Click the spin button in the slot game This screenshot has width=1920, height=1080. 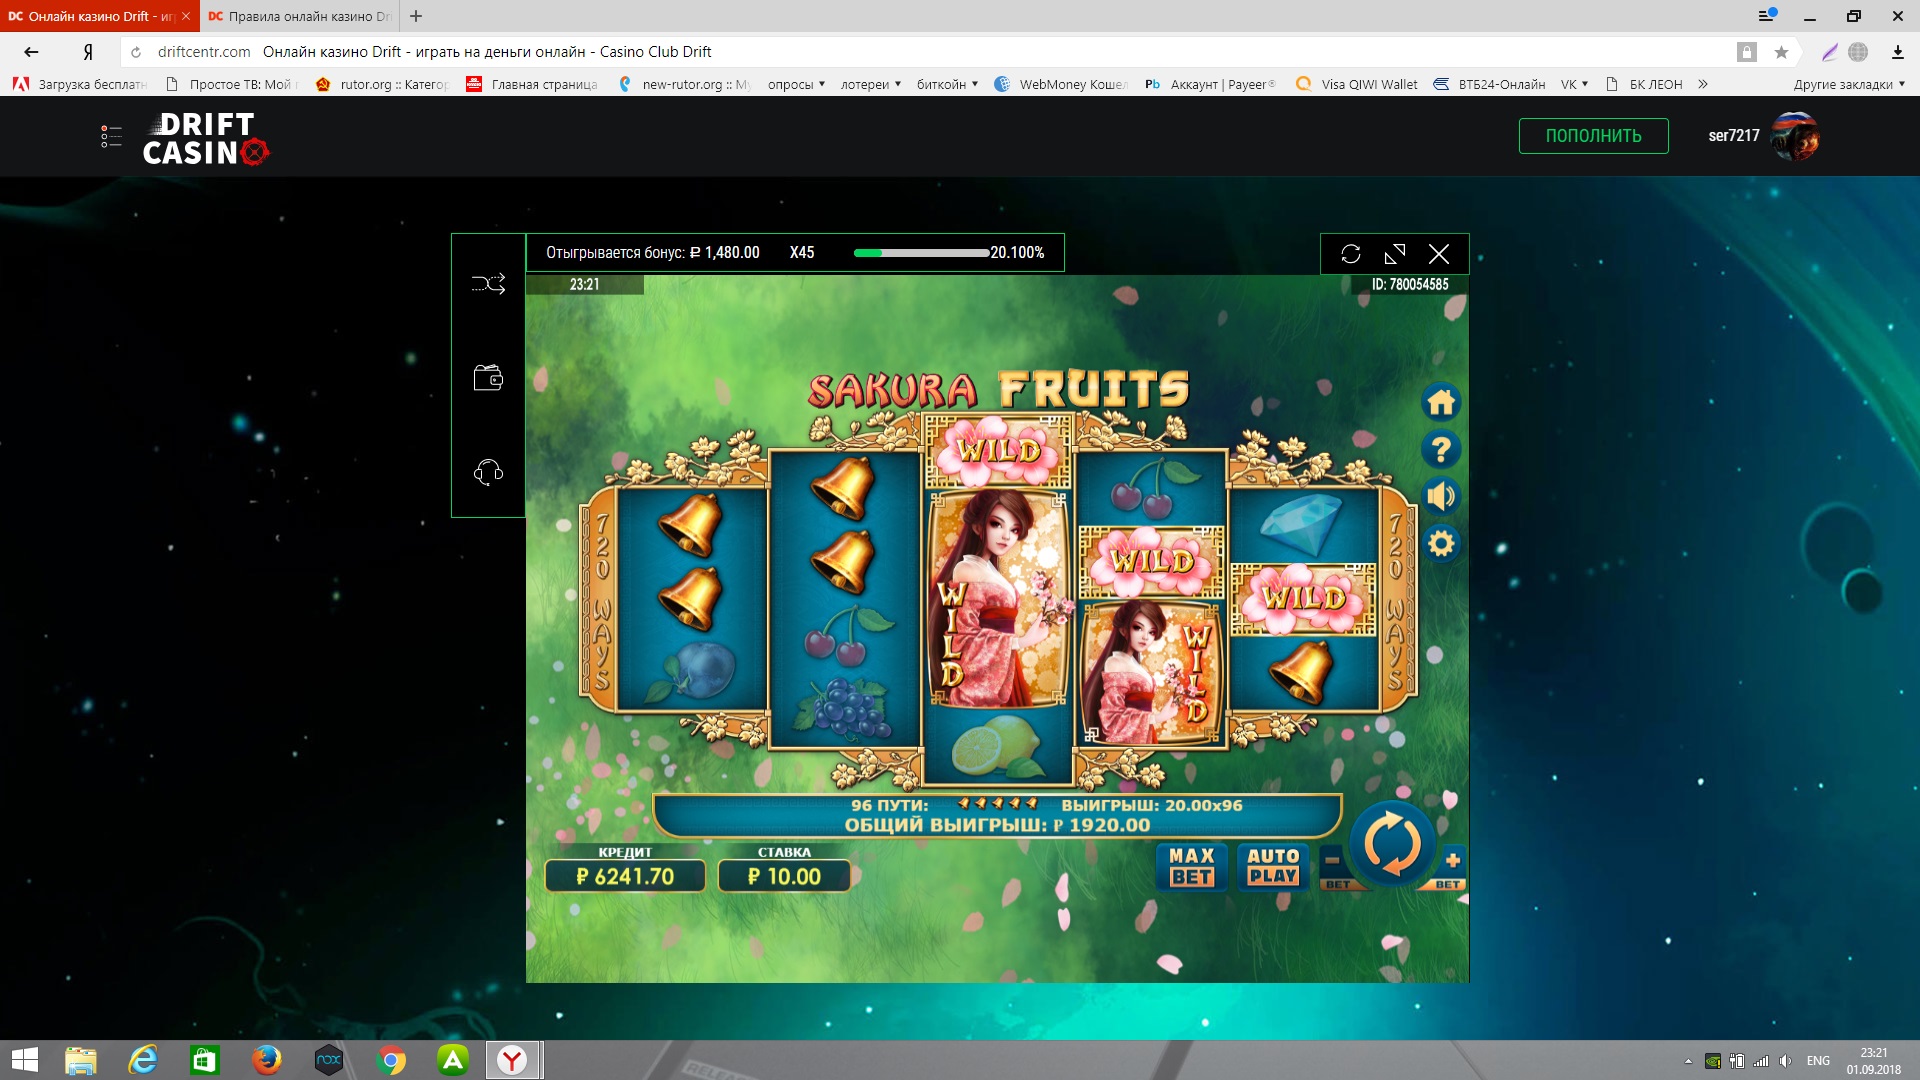tap(1392, 845)
